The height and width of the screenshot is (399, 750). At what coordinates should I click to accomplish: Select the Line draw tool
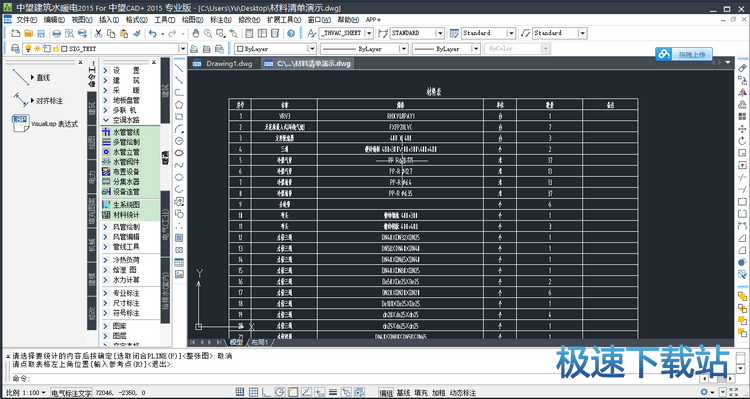pyautogui.click(x=179, y=67)
